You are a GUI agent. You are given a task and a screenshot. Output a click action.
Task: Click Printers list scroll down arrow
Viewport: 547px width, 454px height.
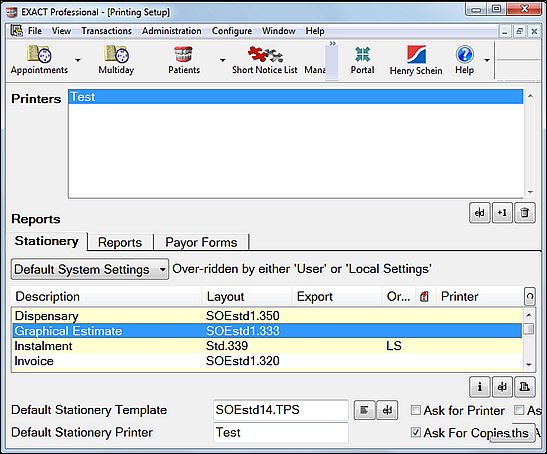(530, 192)
